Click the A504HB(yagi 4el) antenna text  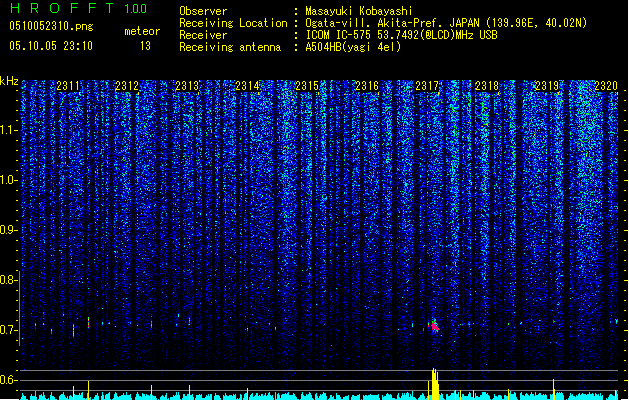click(353, 47)
